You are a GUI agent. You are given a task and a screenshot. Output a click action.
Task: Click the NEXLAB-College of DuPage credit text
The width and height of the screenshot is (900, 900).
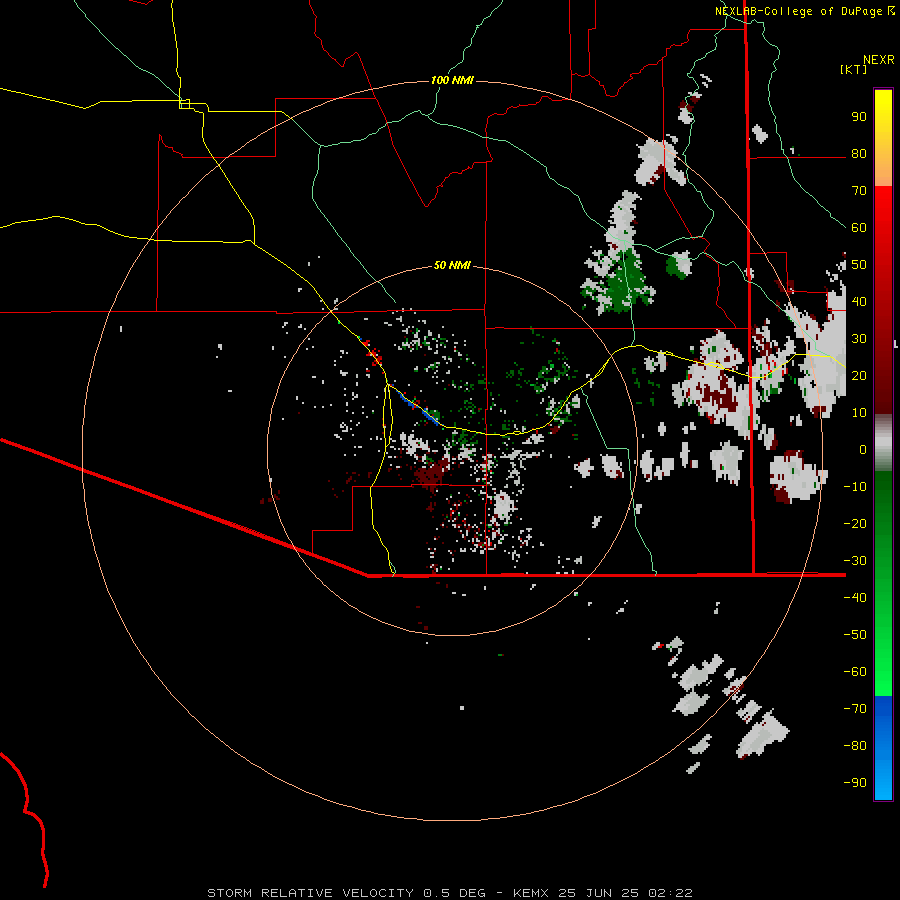tap(798, 11)
